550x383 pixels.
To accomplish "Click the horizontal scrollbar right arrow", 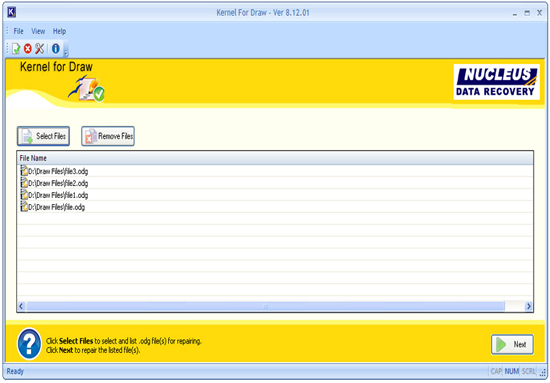I will [528, 306].
